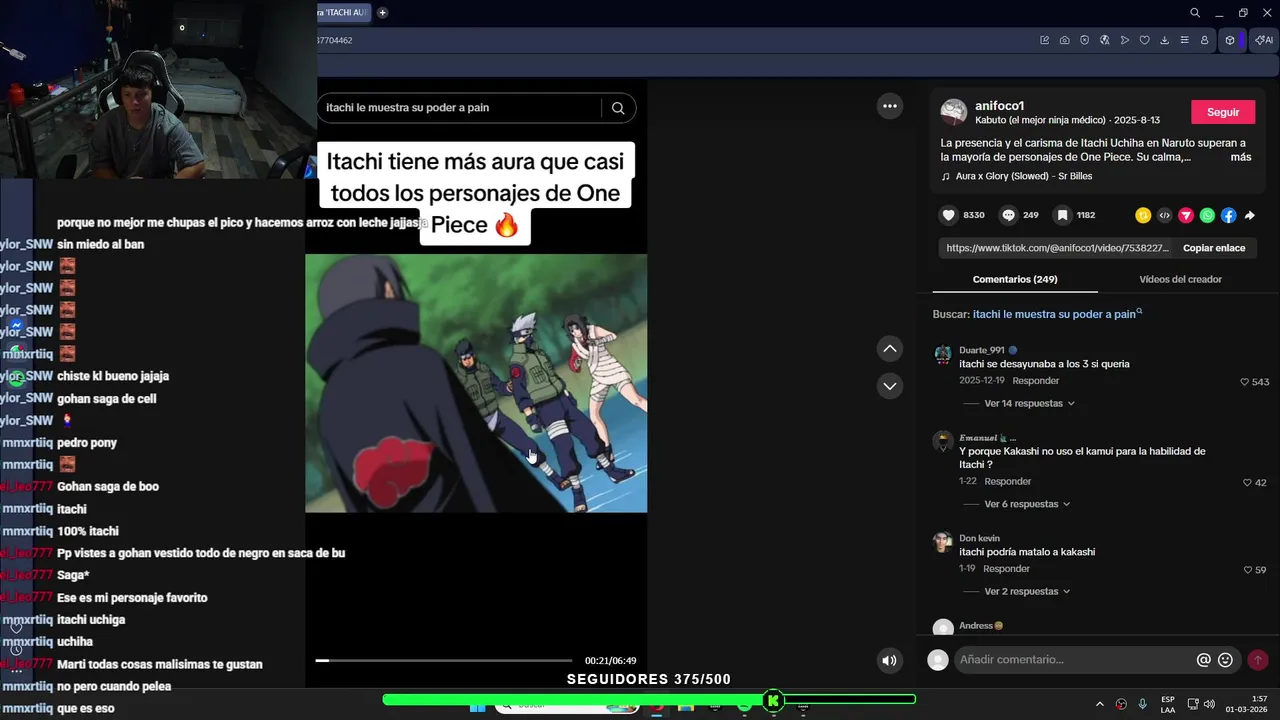Open Don kevin commenter avatar
Screen dimensions: 1280x720
pyautogui.click(x=942, y=542)
